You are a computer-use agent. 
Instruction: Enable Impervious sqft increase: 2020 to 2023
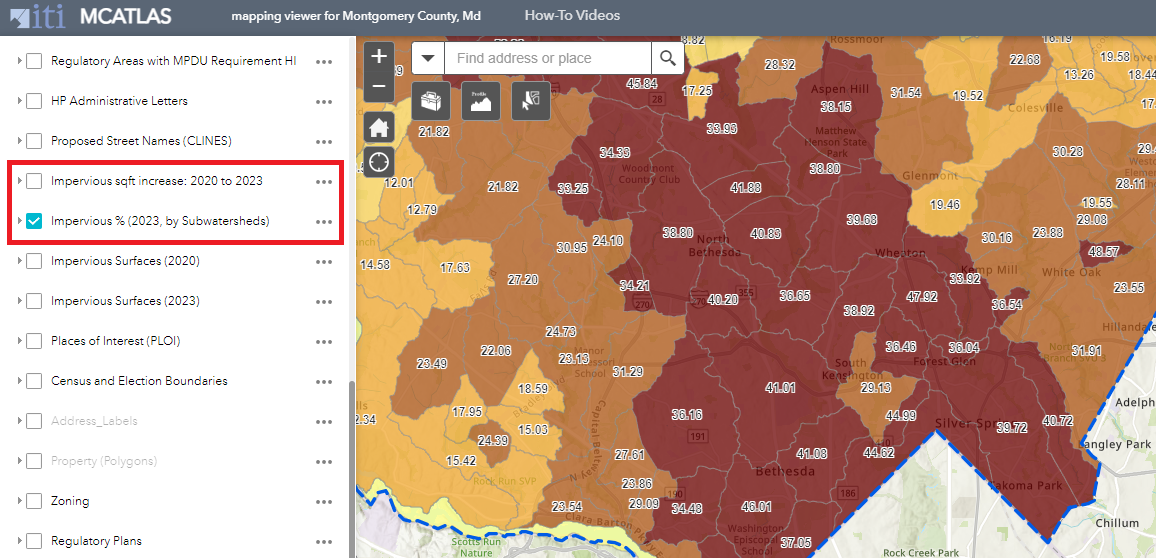click(34, 181)
